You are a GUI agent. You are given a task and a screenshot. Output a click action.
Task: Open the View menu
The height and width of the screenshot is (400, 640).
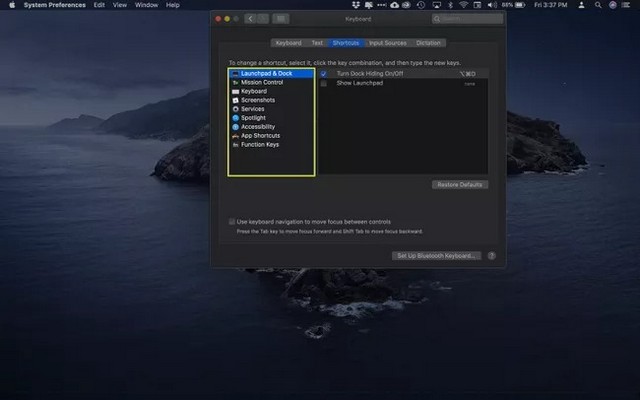point(120,5)
